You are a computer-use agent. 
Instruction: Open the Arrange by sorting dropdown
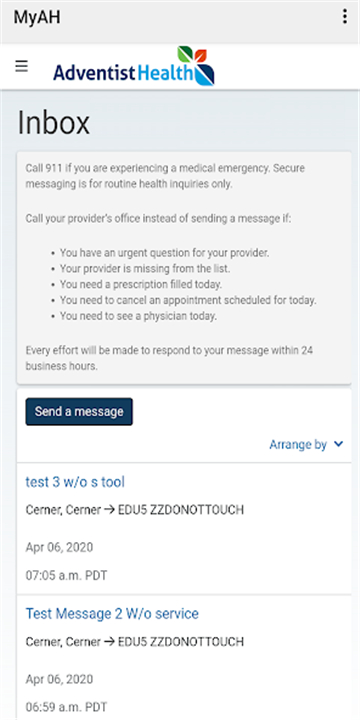[306, 444]
